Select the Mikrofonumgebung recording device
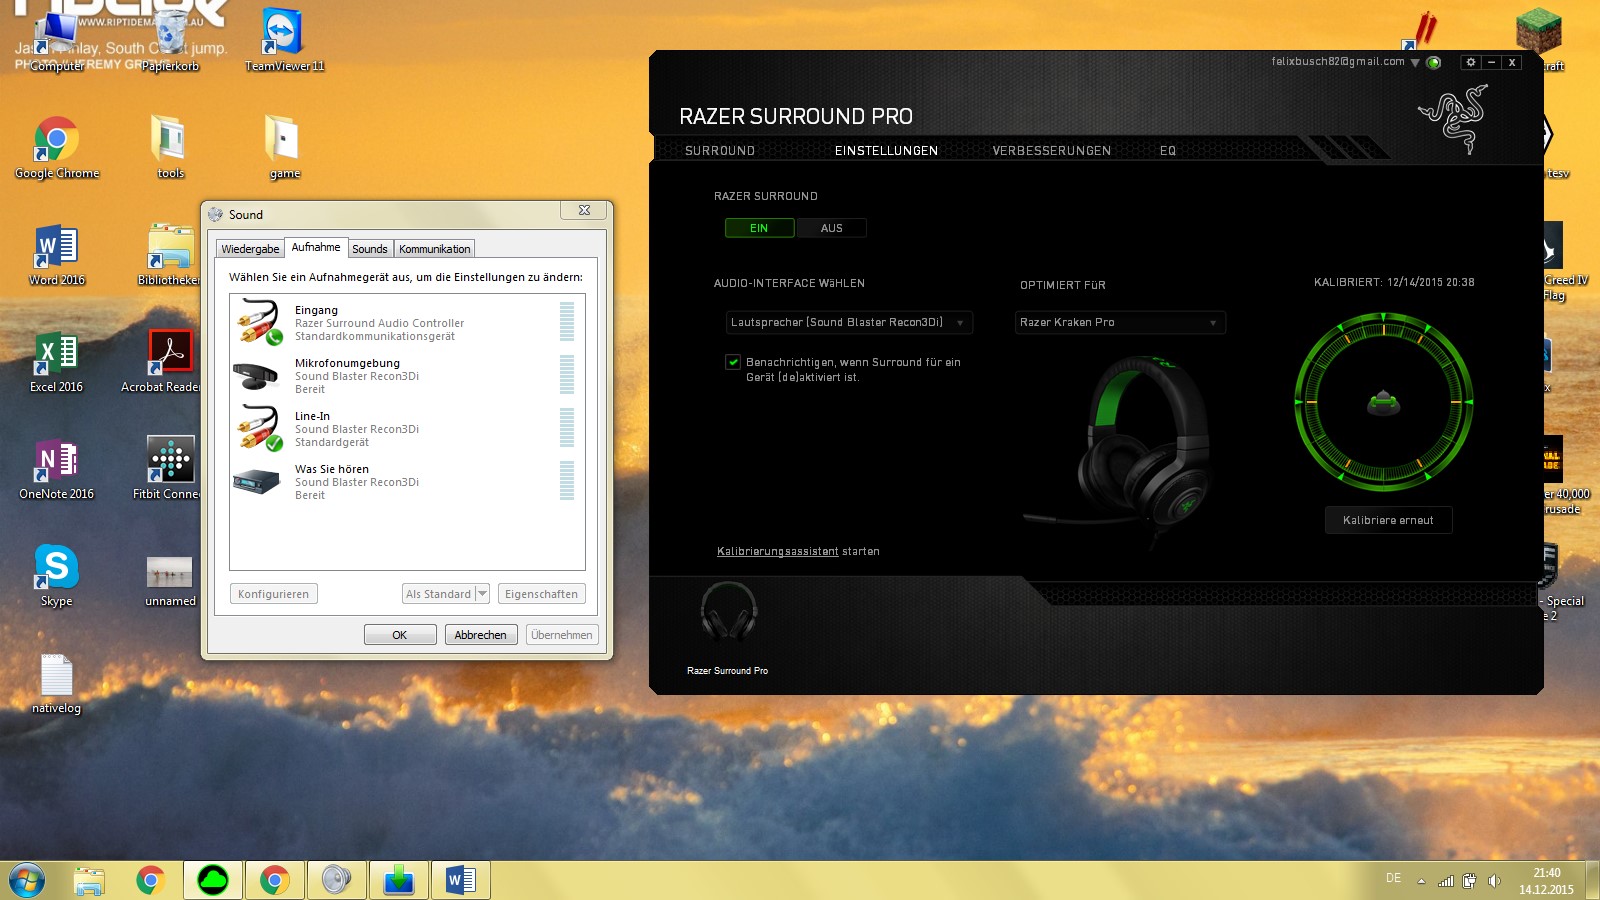 pos(407,376)
